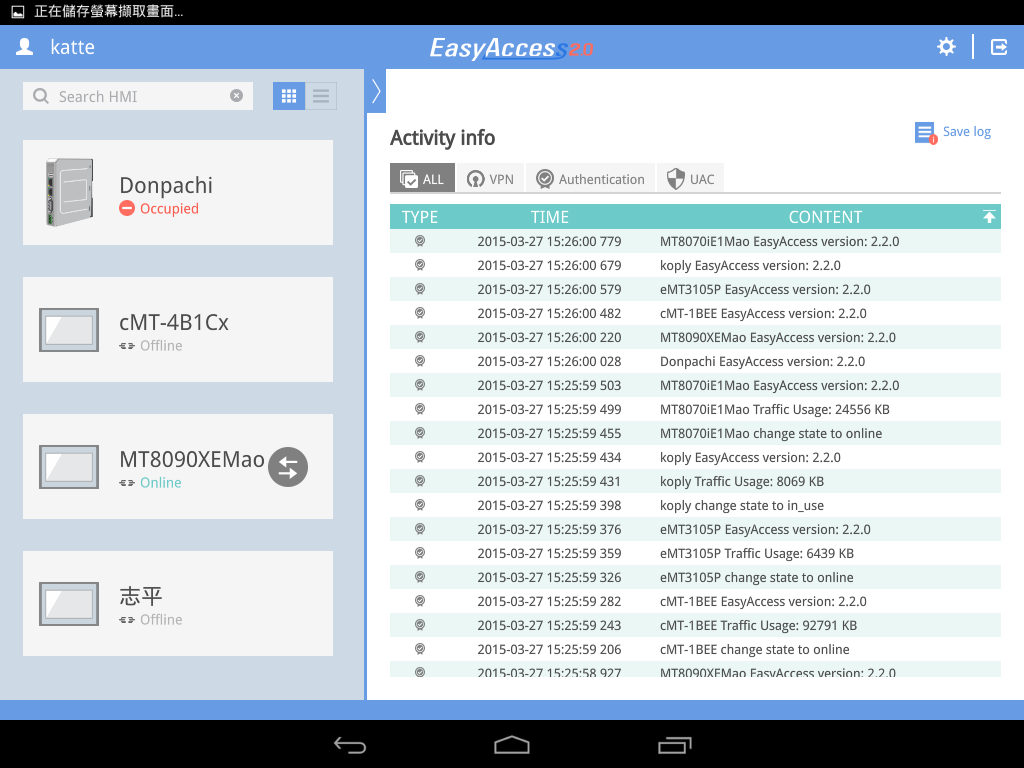Switch to grid view of HMIs
The width and height of the screenshot is (1024, 768).
pyautogui.click(x=289, y=96)
